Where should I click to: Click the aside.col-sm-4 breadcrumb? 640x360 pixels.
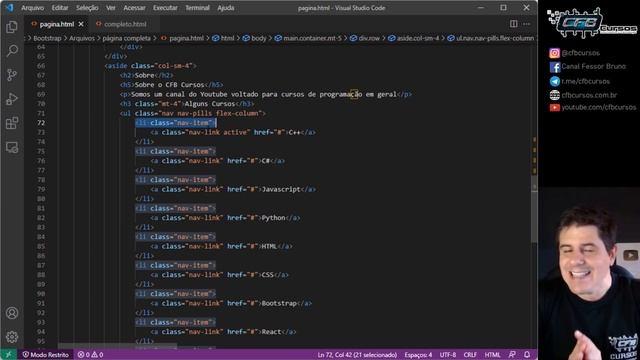(x=414, y=38)
